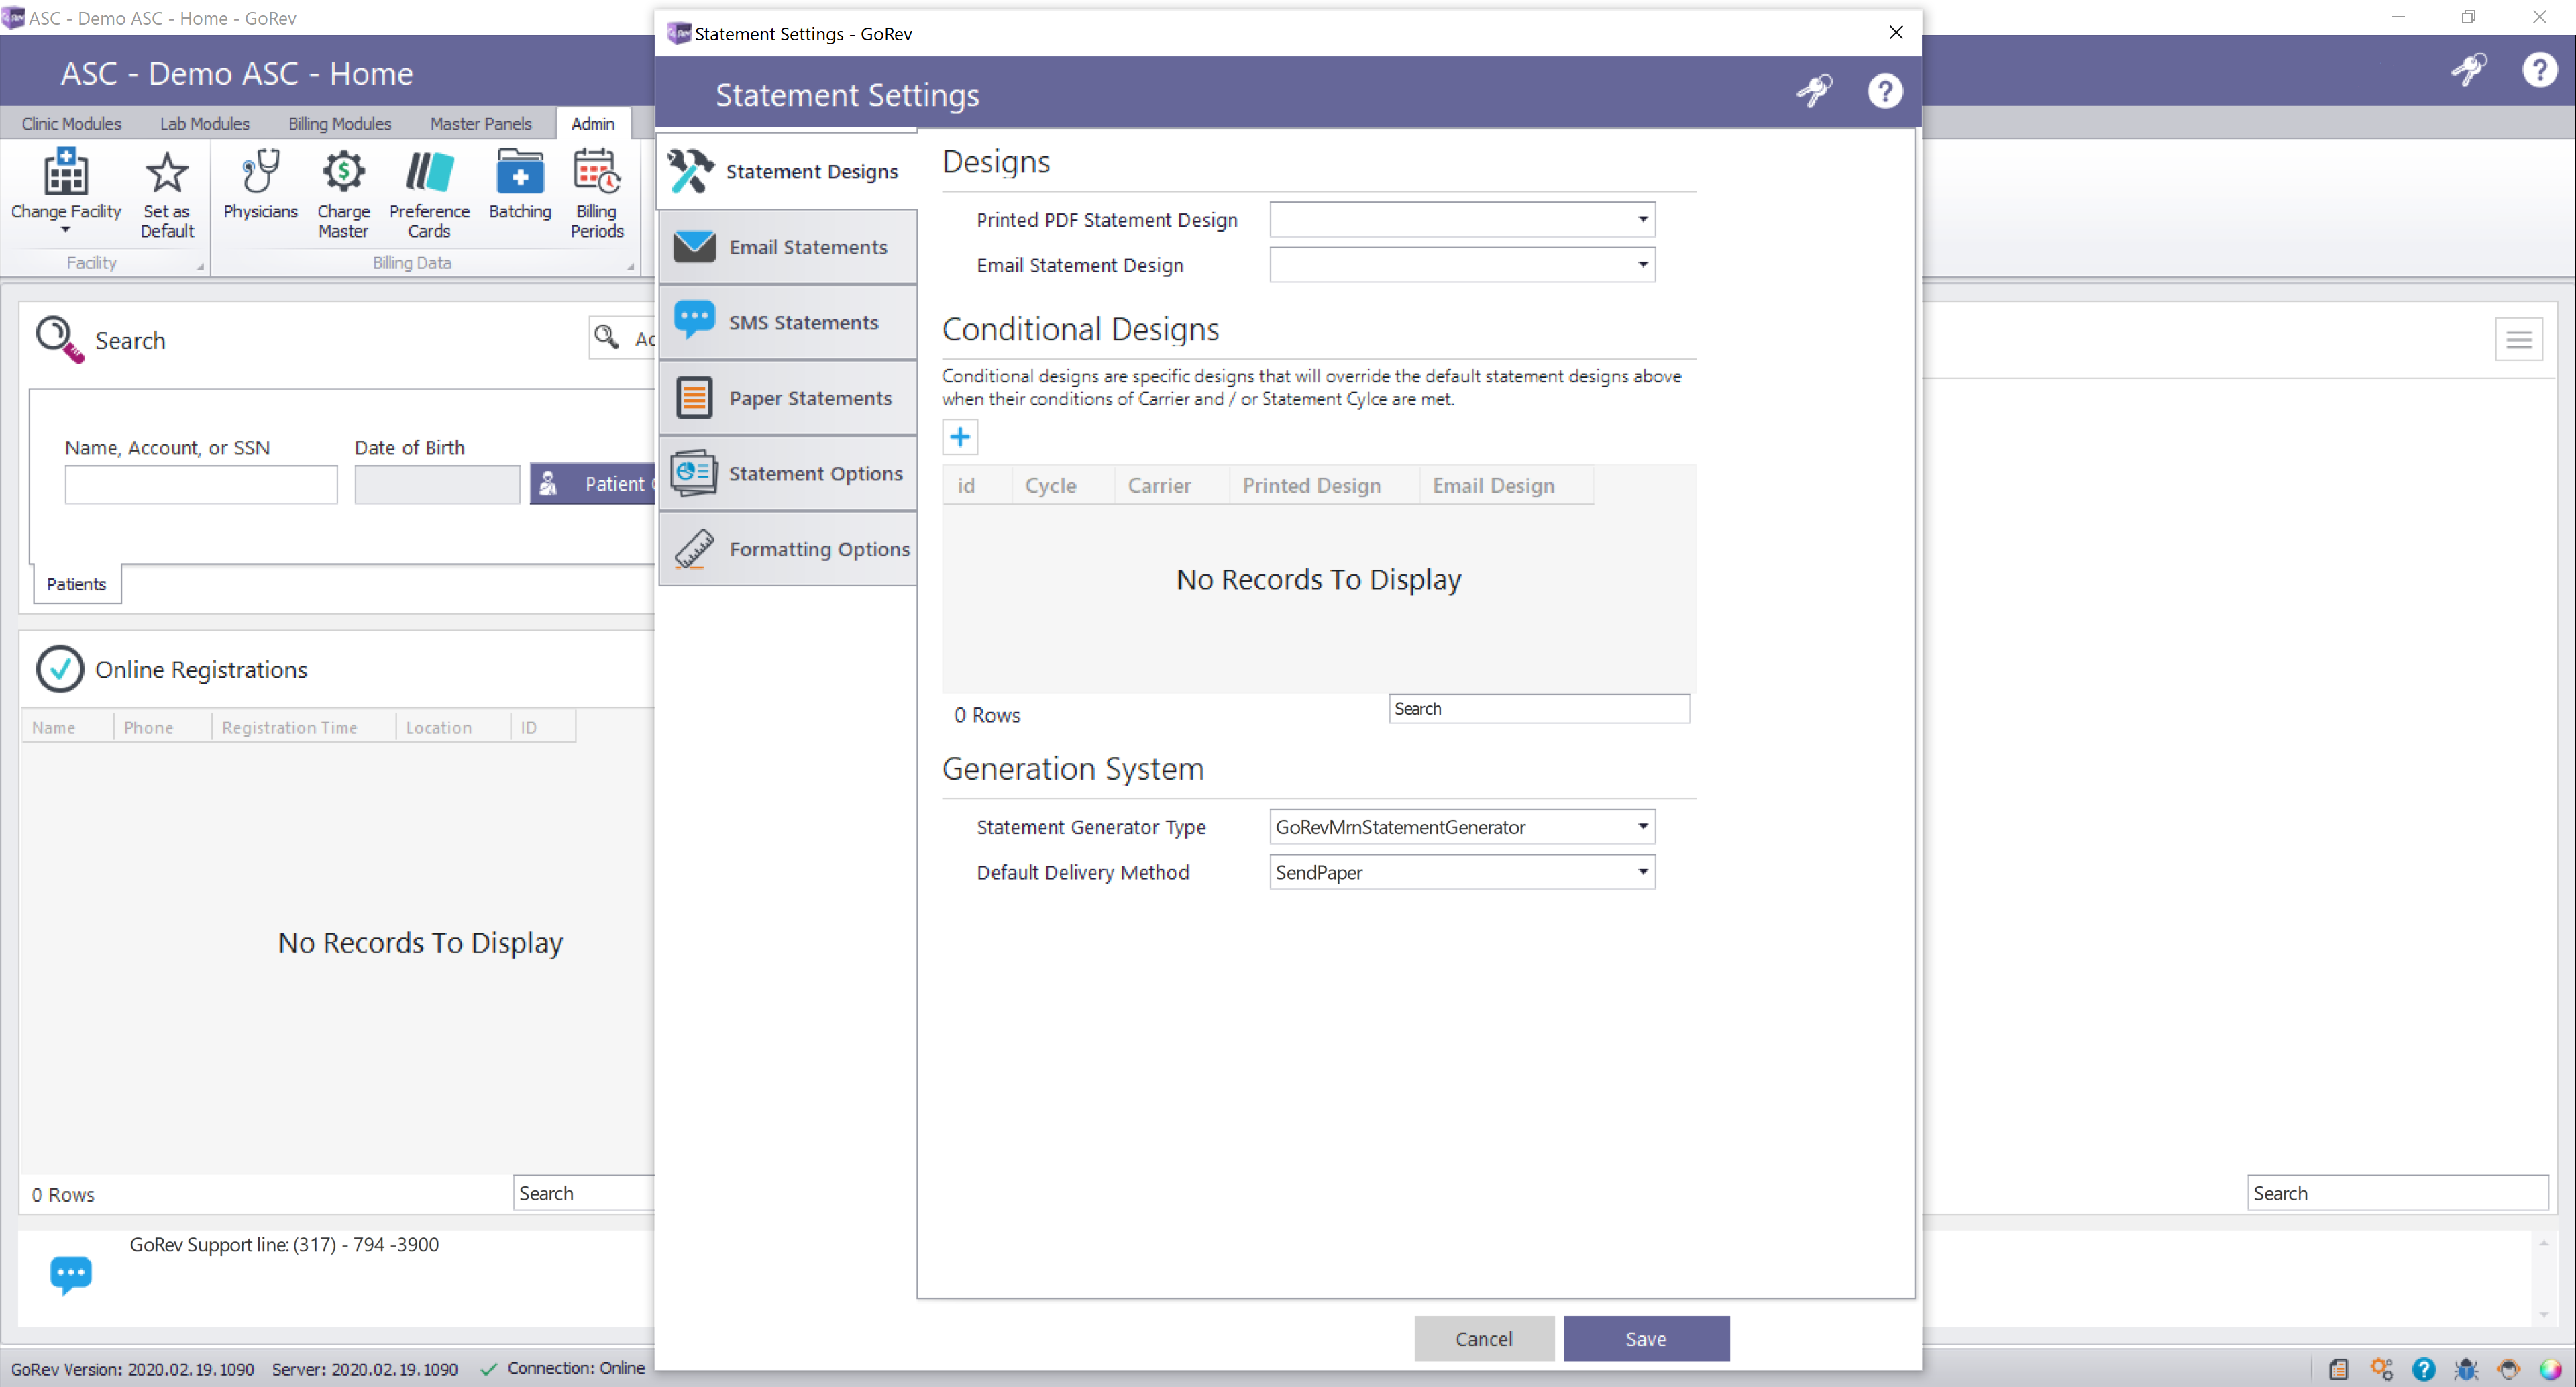Expand the Billing Data group launcher arrow
Image resolution: width=2576 pixels, height=1387 pixels.
(x=630, y=267)
